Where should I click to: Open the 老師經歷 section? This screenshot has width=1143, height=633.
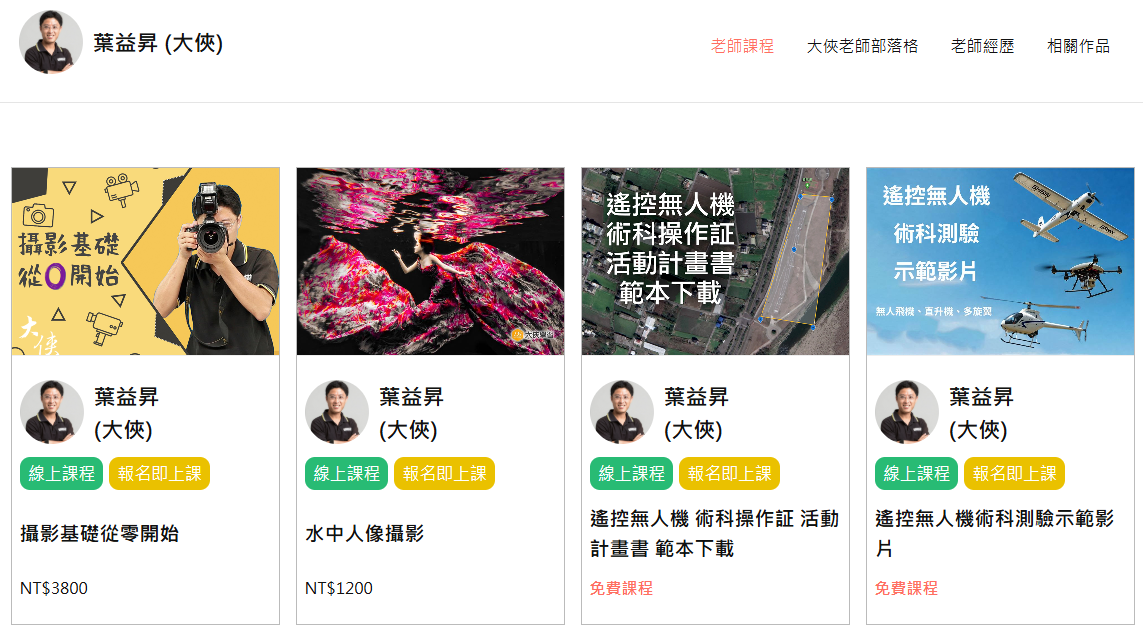pos(983,46)
